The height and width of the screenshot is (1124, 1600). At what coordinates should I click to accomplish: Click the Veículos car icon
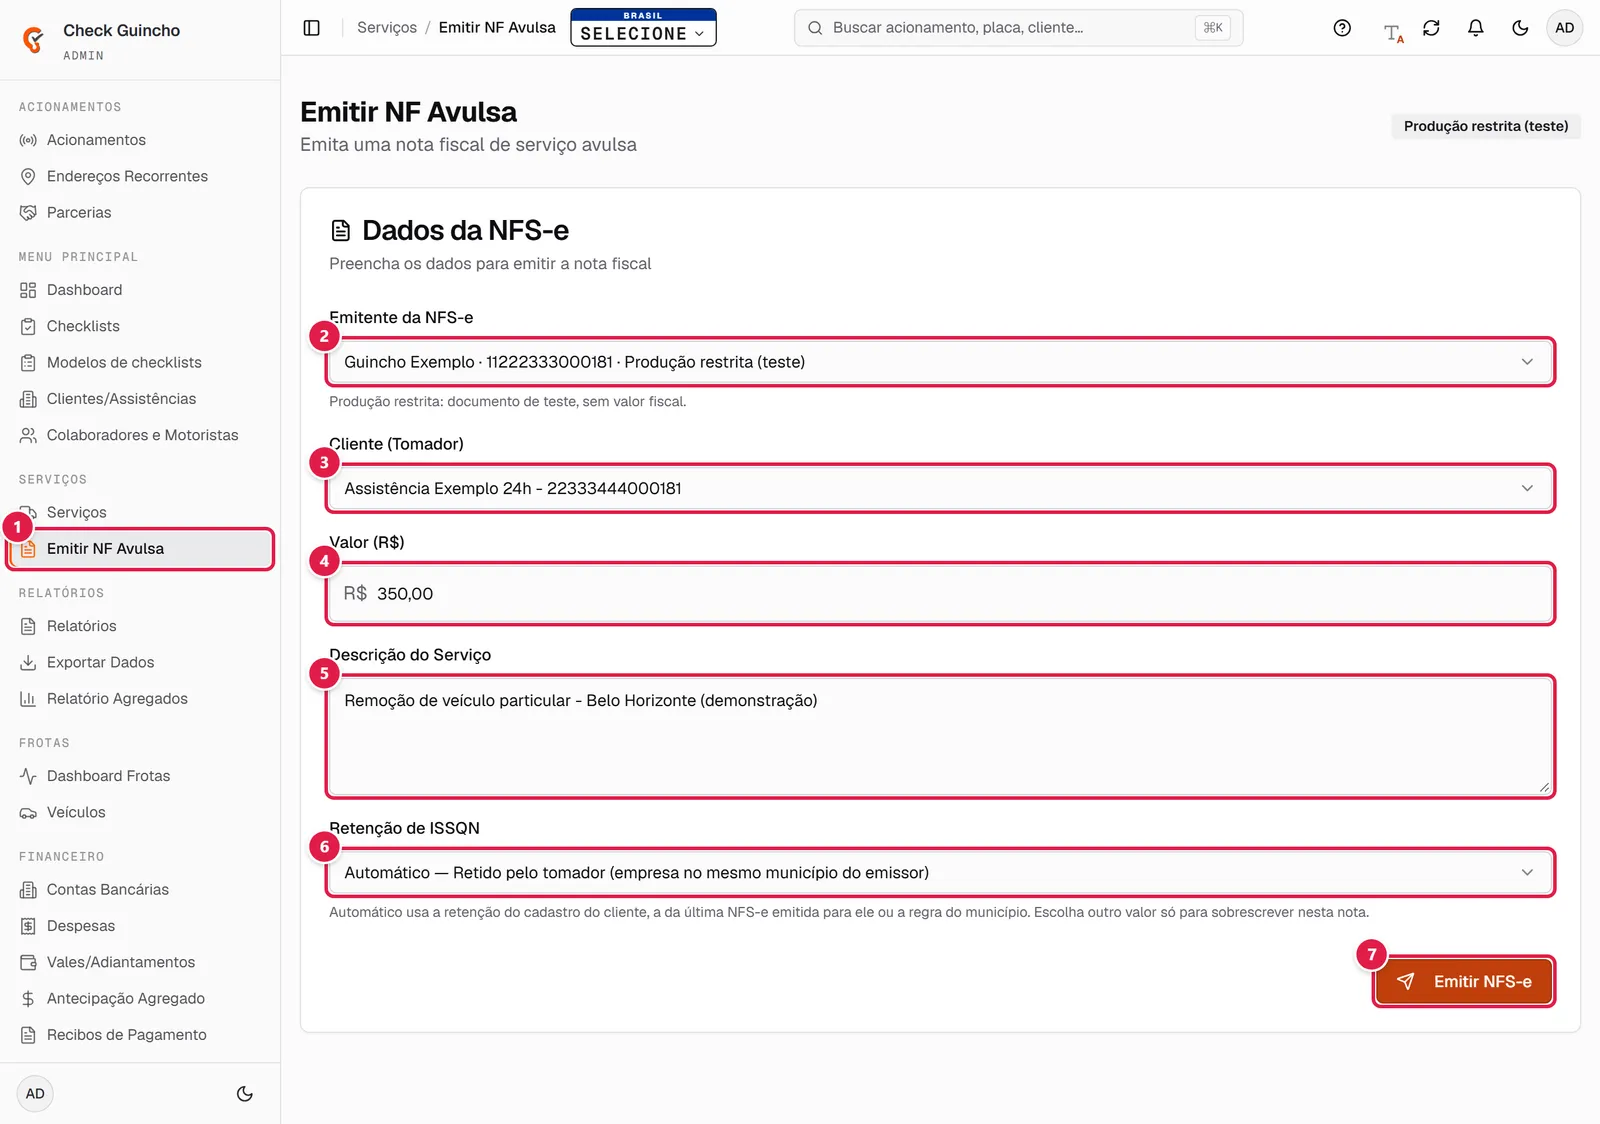[x=28, y=812]
